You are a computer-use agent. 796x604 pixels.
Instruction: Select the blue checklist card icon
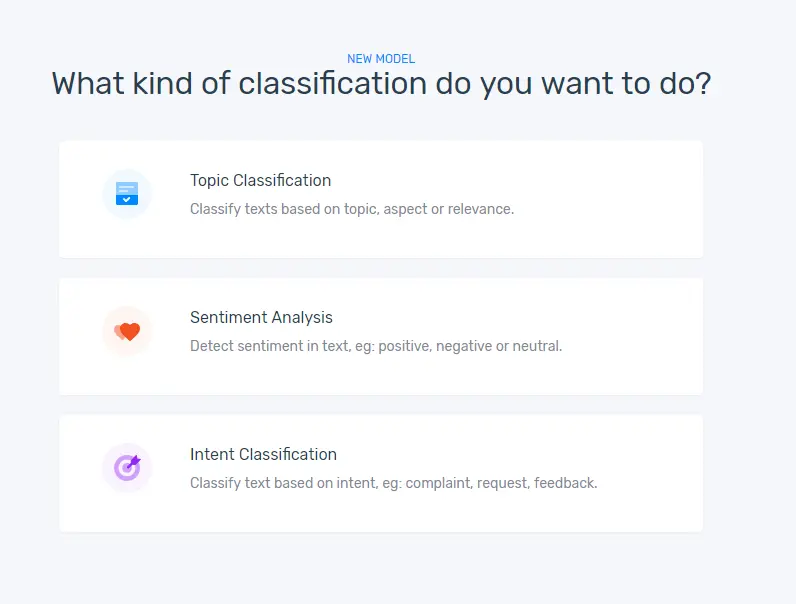point(127,194)
